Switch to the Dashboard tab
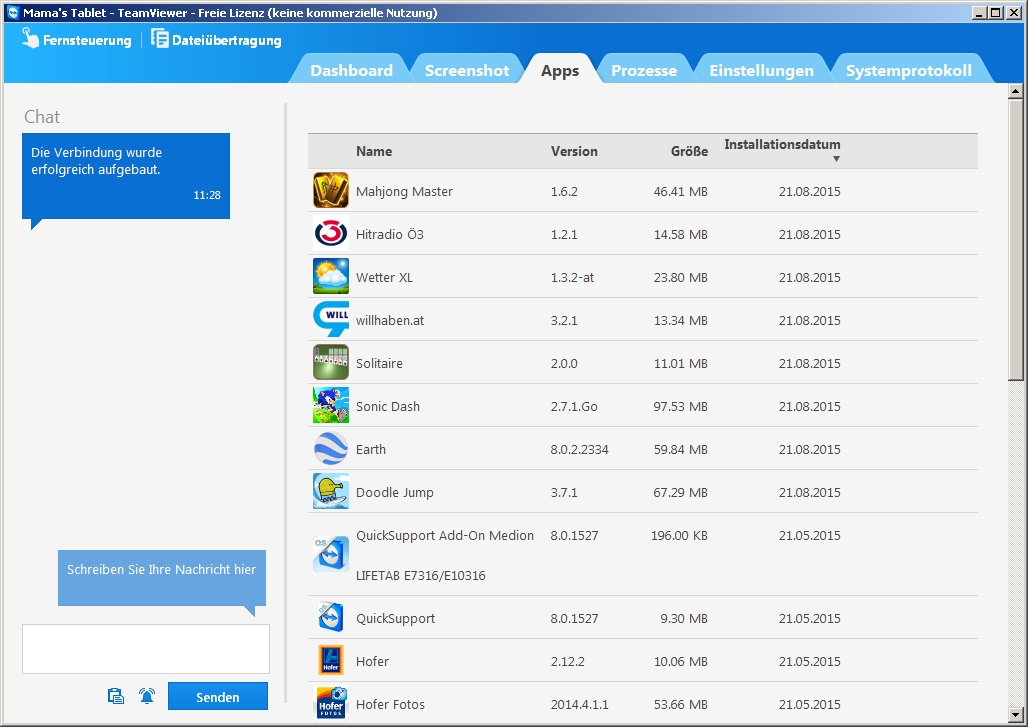Viewport: 1028px width, 727px height. click(x=351, y=70)
